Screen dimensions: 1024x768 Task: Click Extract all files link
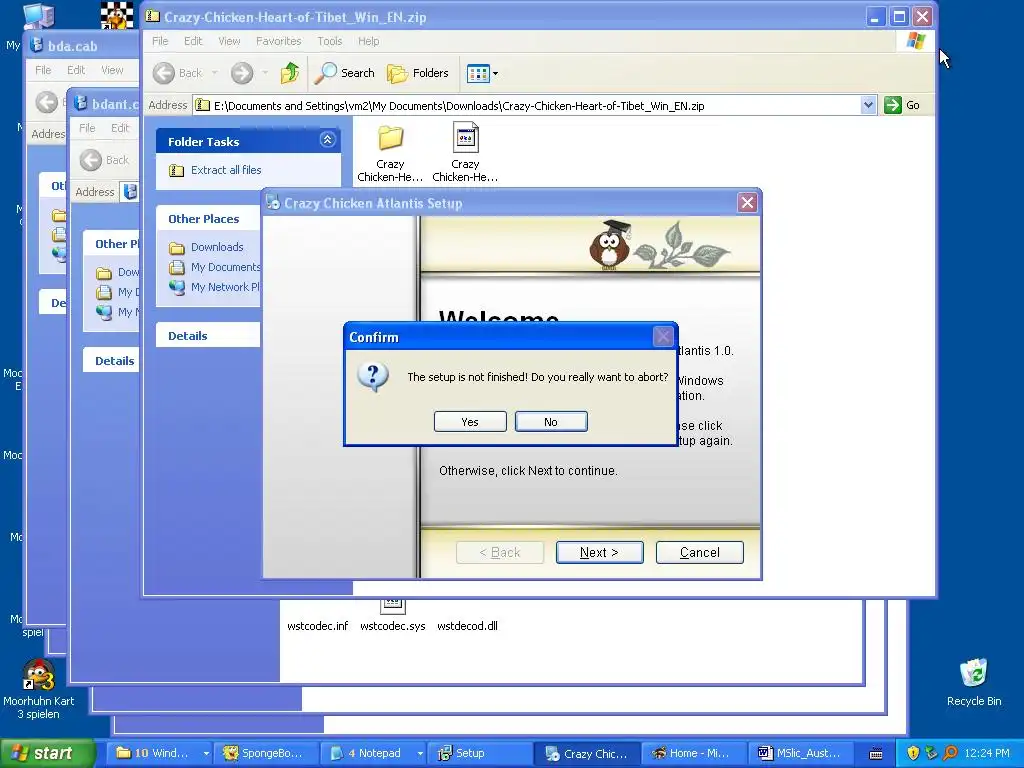(x=226, y=170)
